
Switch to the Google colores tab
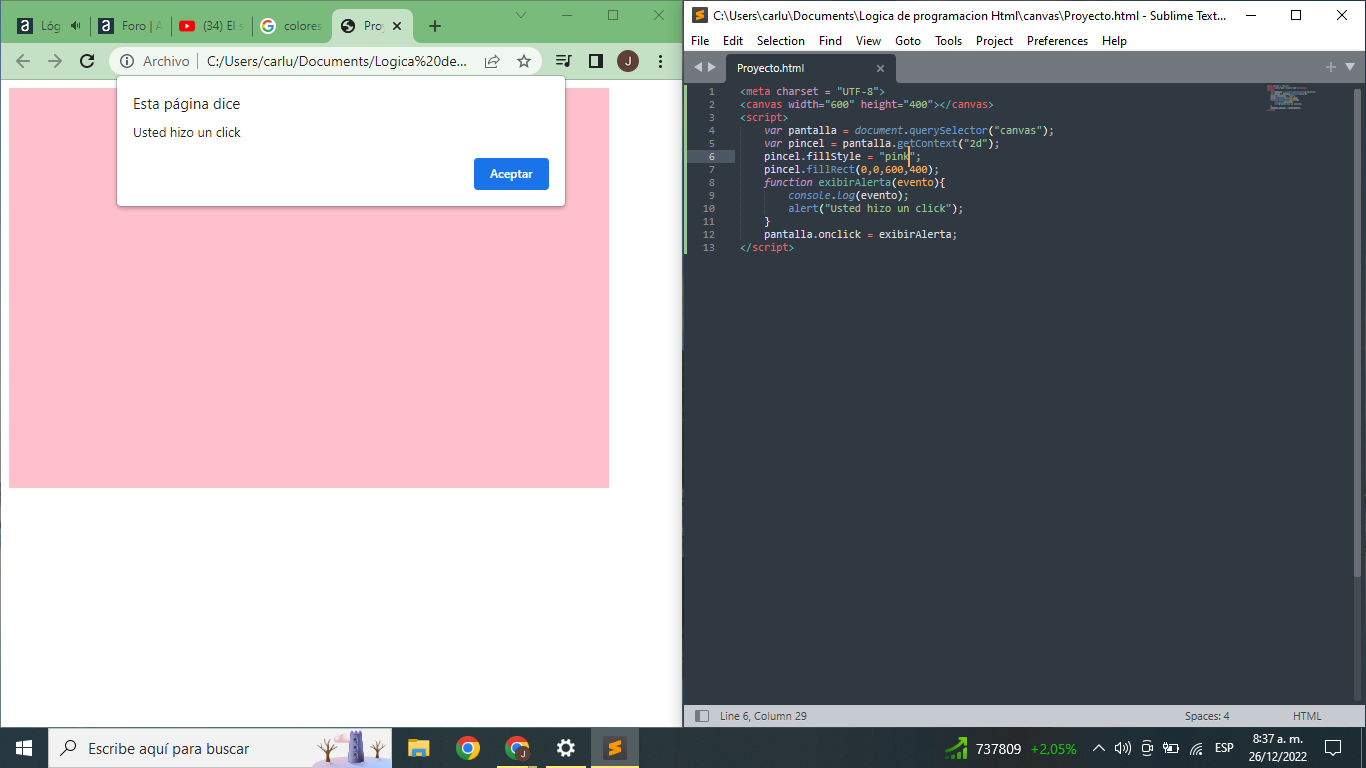[x=292, y=26]
